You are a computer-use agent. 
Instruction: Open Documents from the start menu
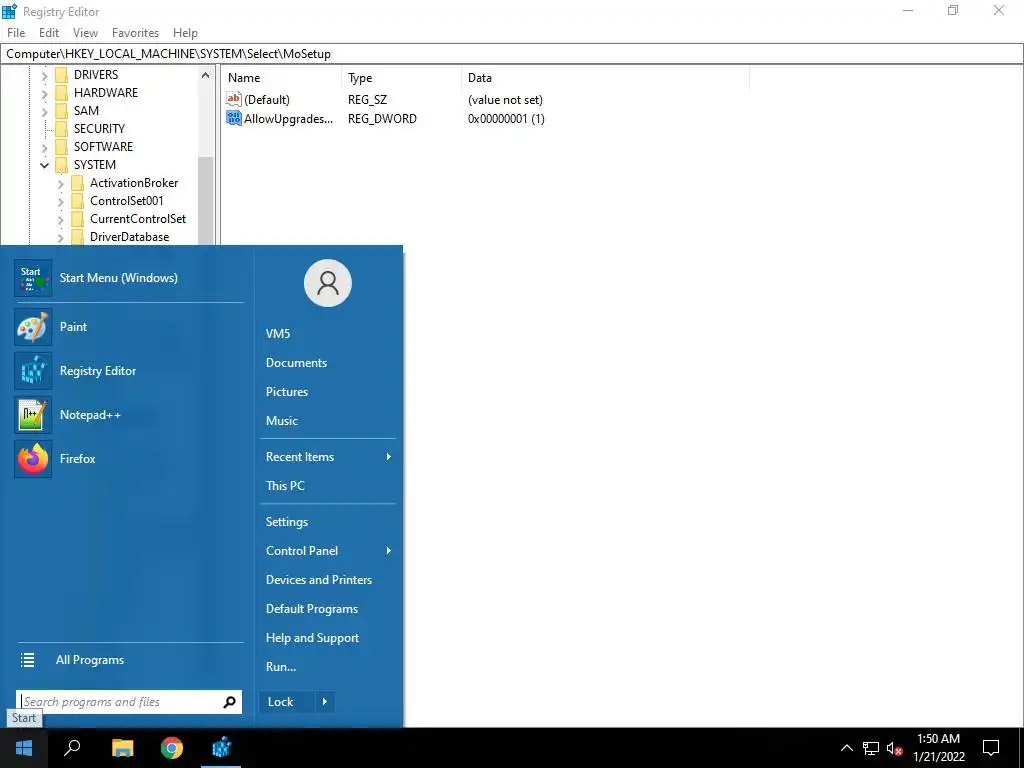click(x=296, y=362)
